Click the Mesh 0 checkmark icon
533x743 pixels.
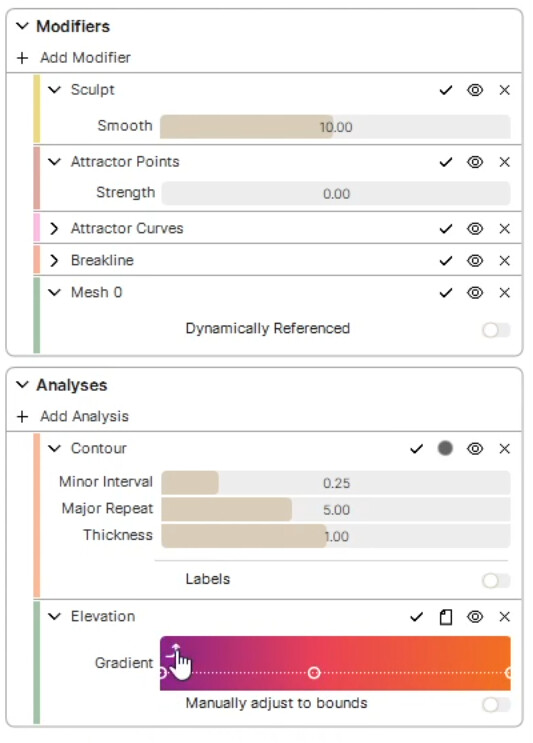pos(445,293)
